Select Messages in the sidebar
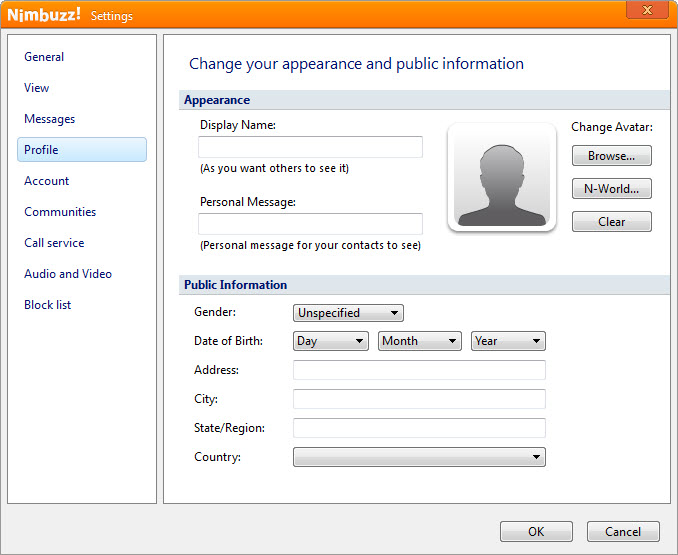The height and width of the screenshot is (555, 678). (50, 119)
